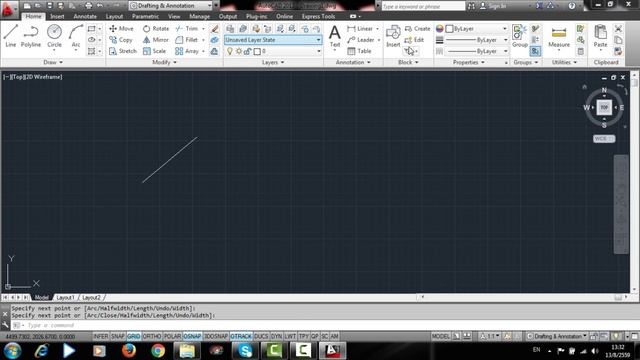Toggle POLAR tracking
The image size is (640, 360).
172,336
